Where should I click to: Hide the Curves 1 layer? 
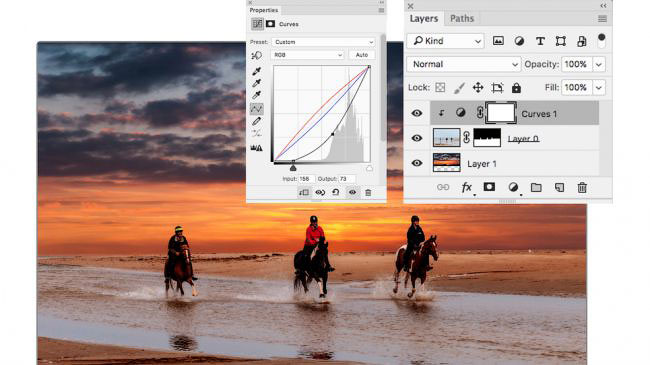pos(417,113)
